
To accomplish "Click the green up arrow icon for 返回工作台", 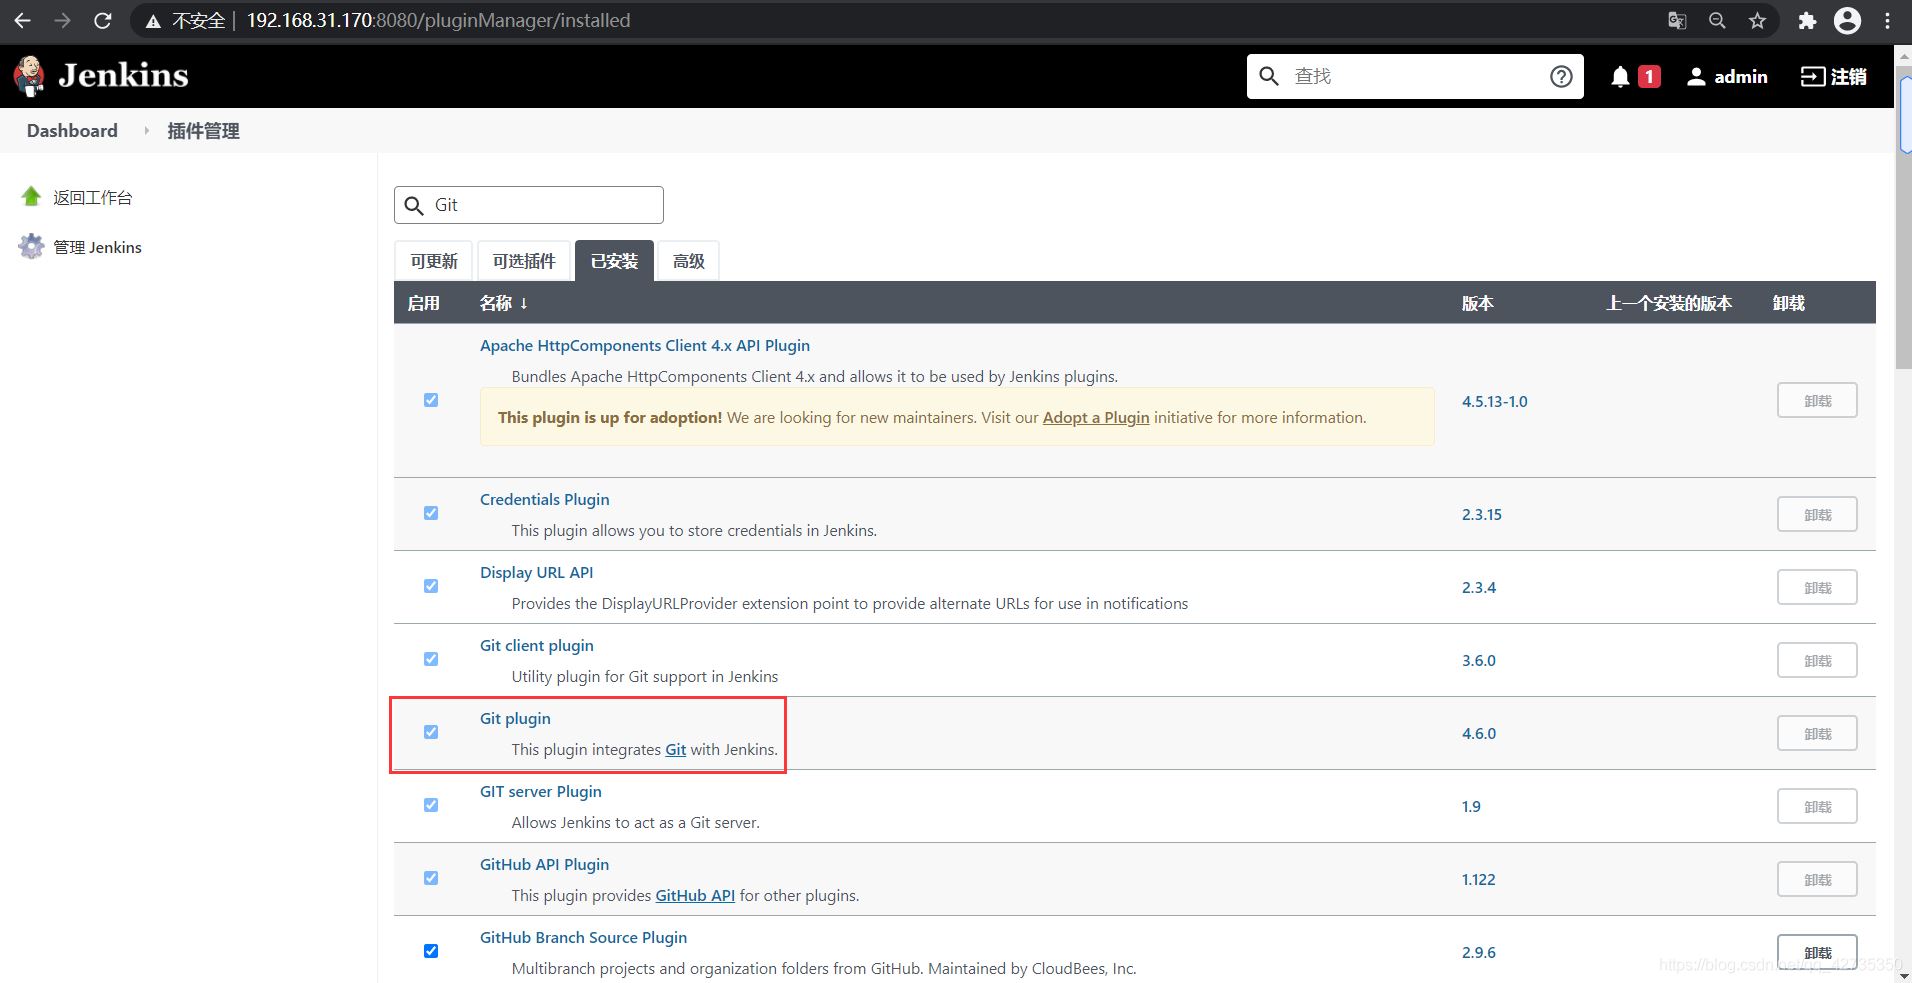I will pyautogui.click(x=31, y=196).
